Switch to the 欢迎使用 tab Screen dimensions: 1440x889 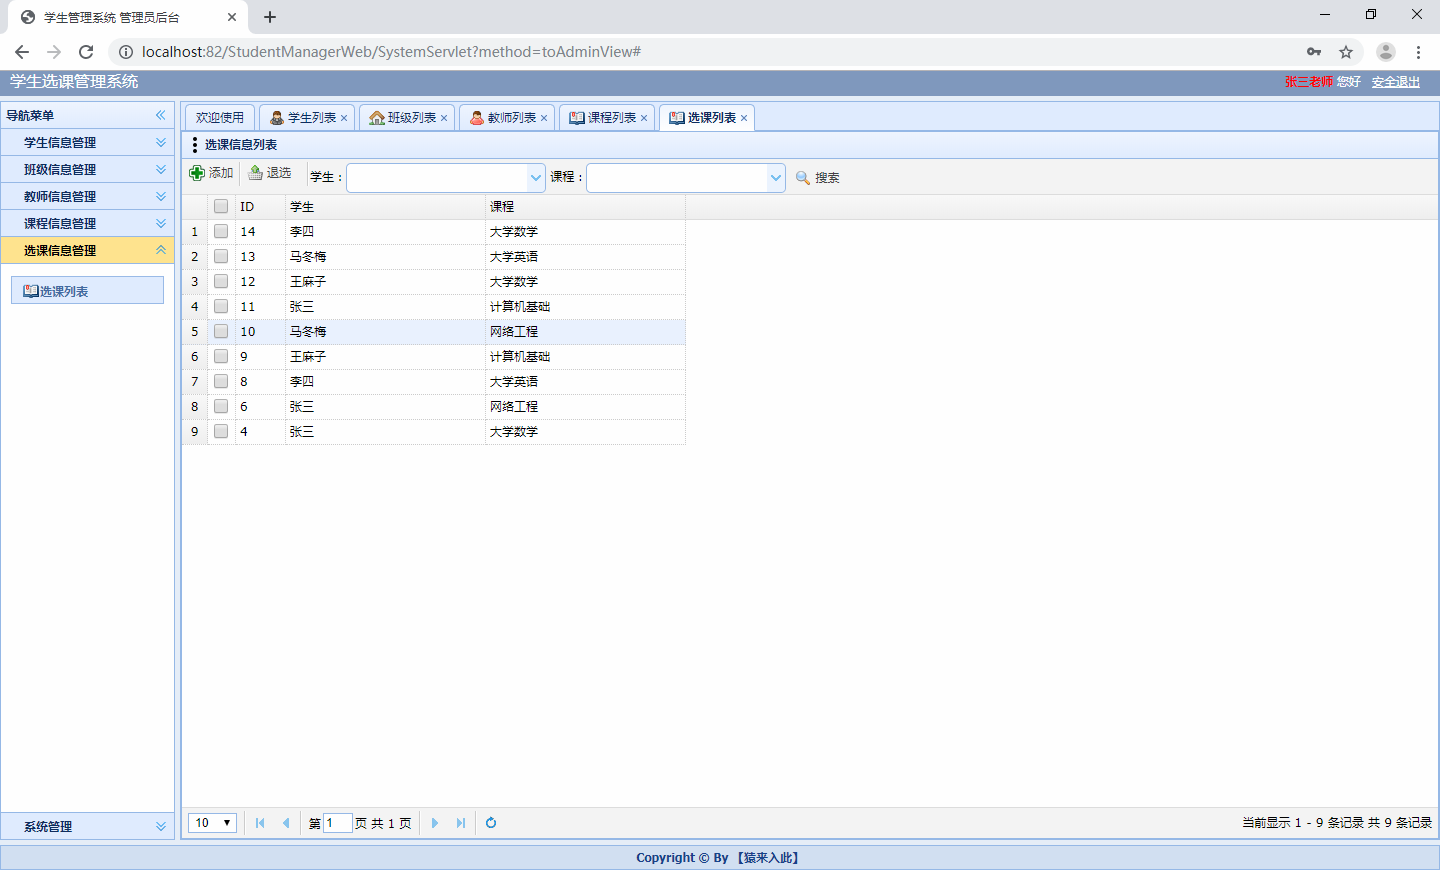(220, 118)
